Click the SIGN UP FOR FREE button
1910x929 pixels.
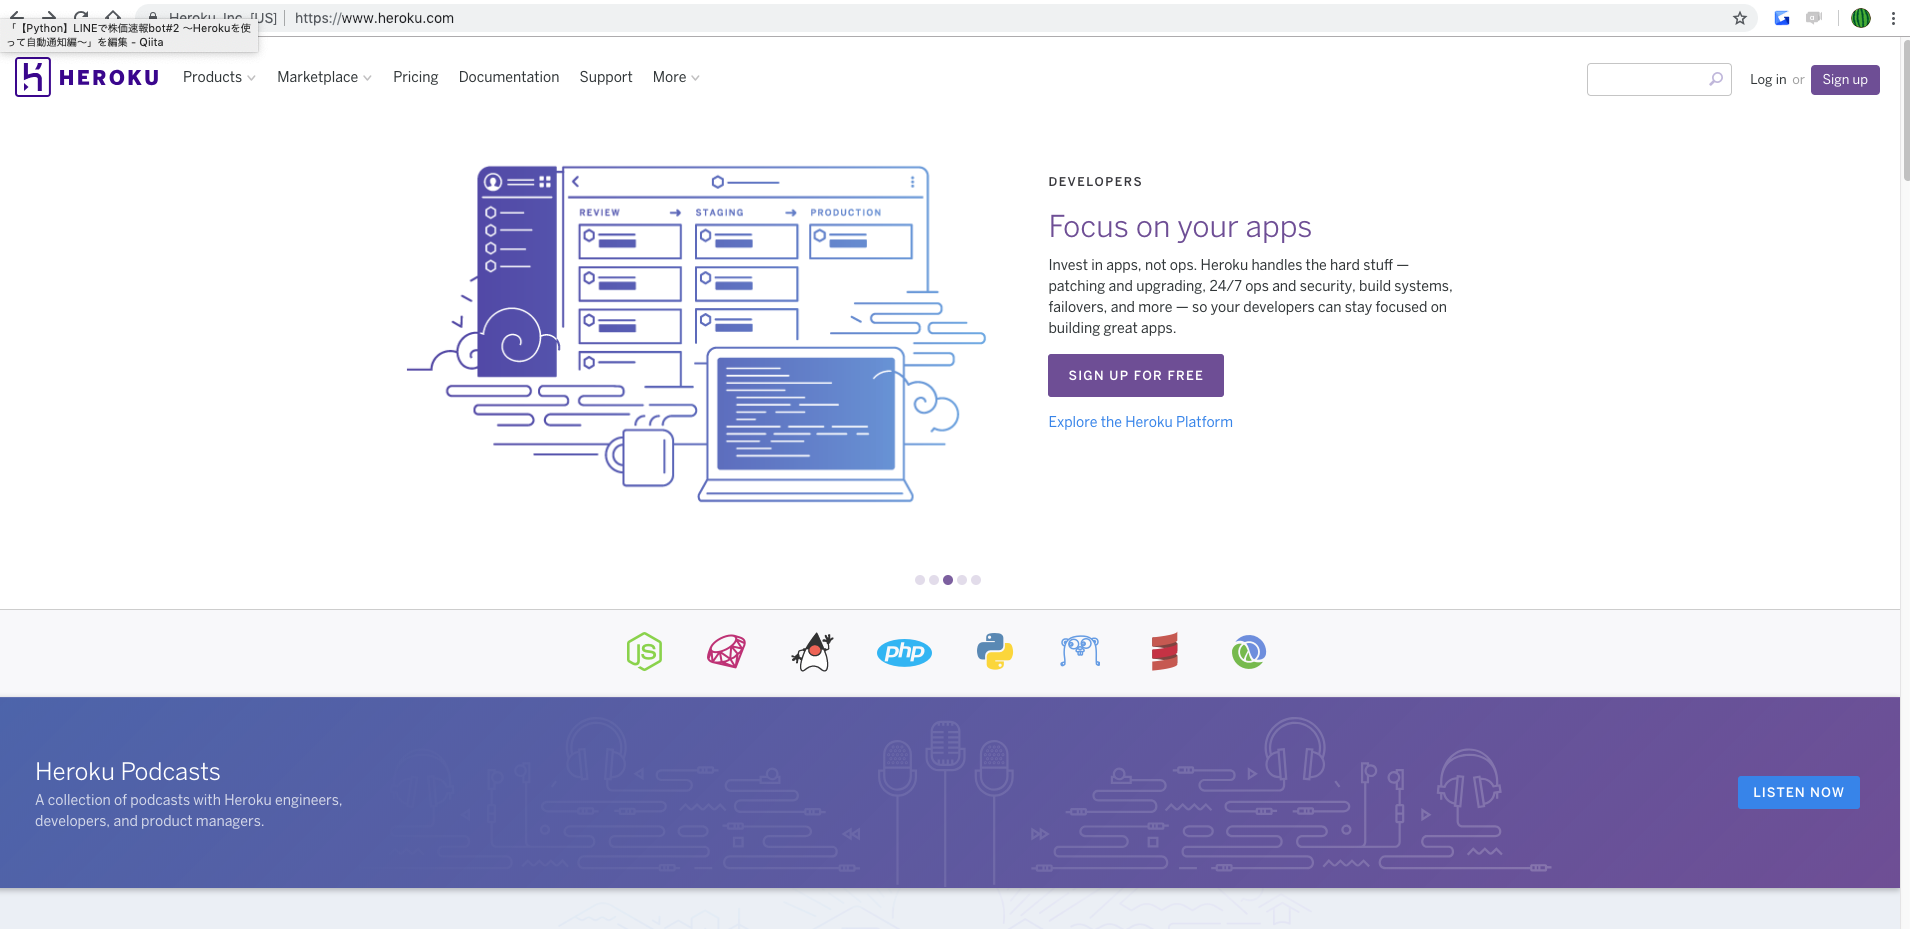point(1136,375)
